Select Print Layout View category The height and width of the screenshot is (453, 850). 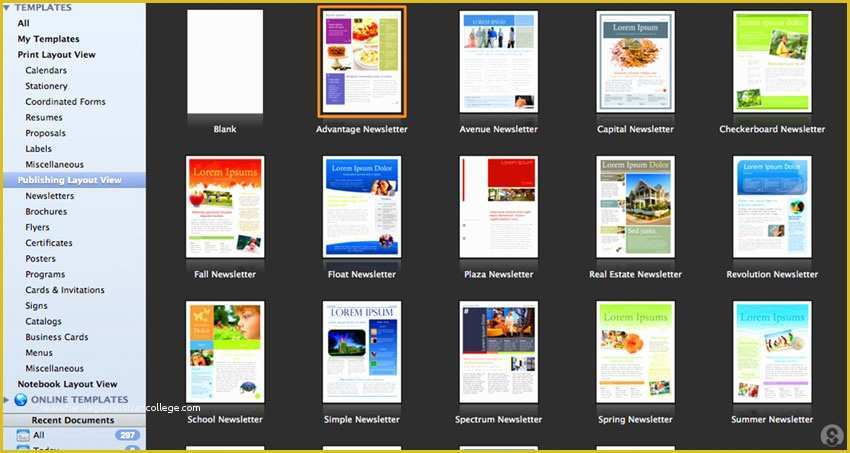[x=56, y=55]
